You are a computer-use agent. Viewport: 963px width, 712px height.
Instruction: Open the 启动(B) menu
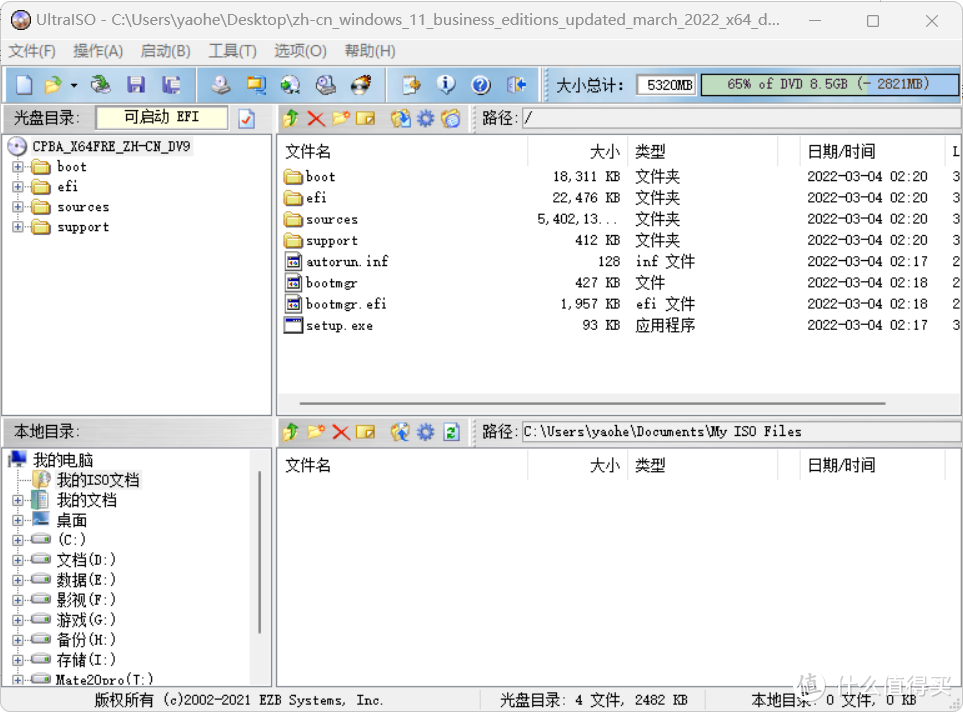tap(165, 51)
